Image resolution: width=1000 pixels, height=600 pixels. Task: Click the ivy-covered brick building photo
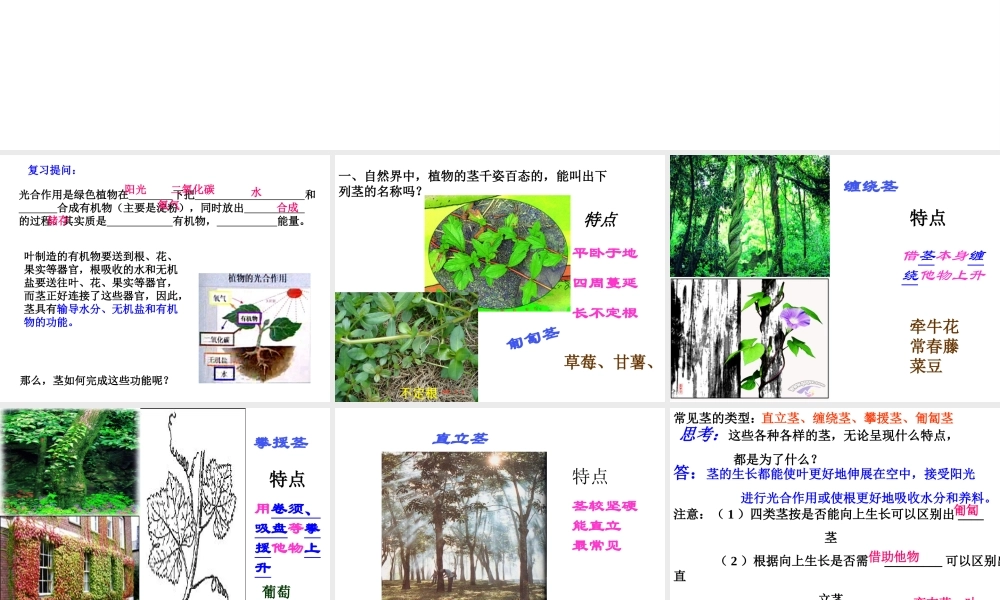(70, 558)
